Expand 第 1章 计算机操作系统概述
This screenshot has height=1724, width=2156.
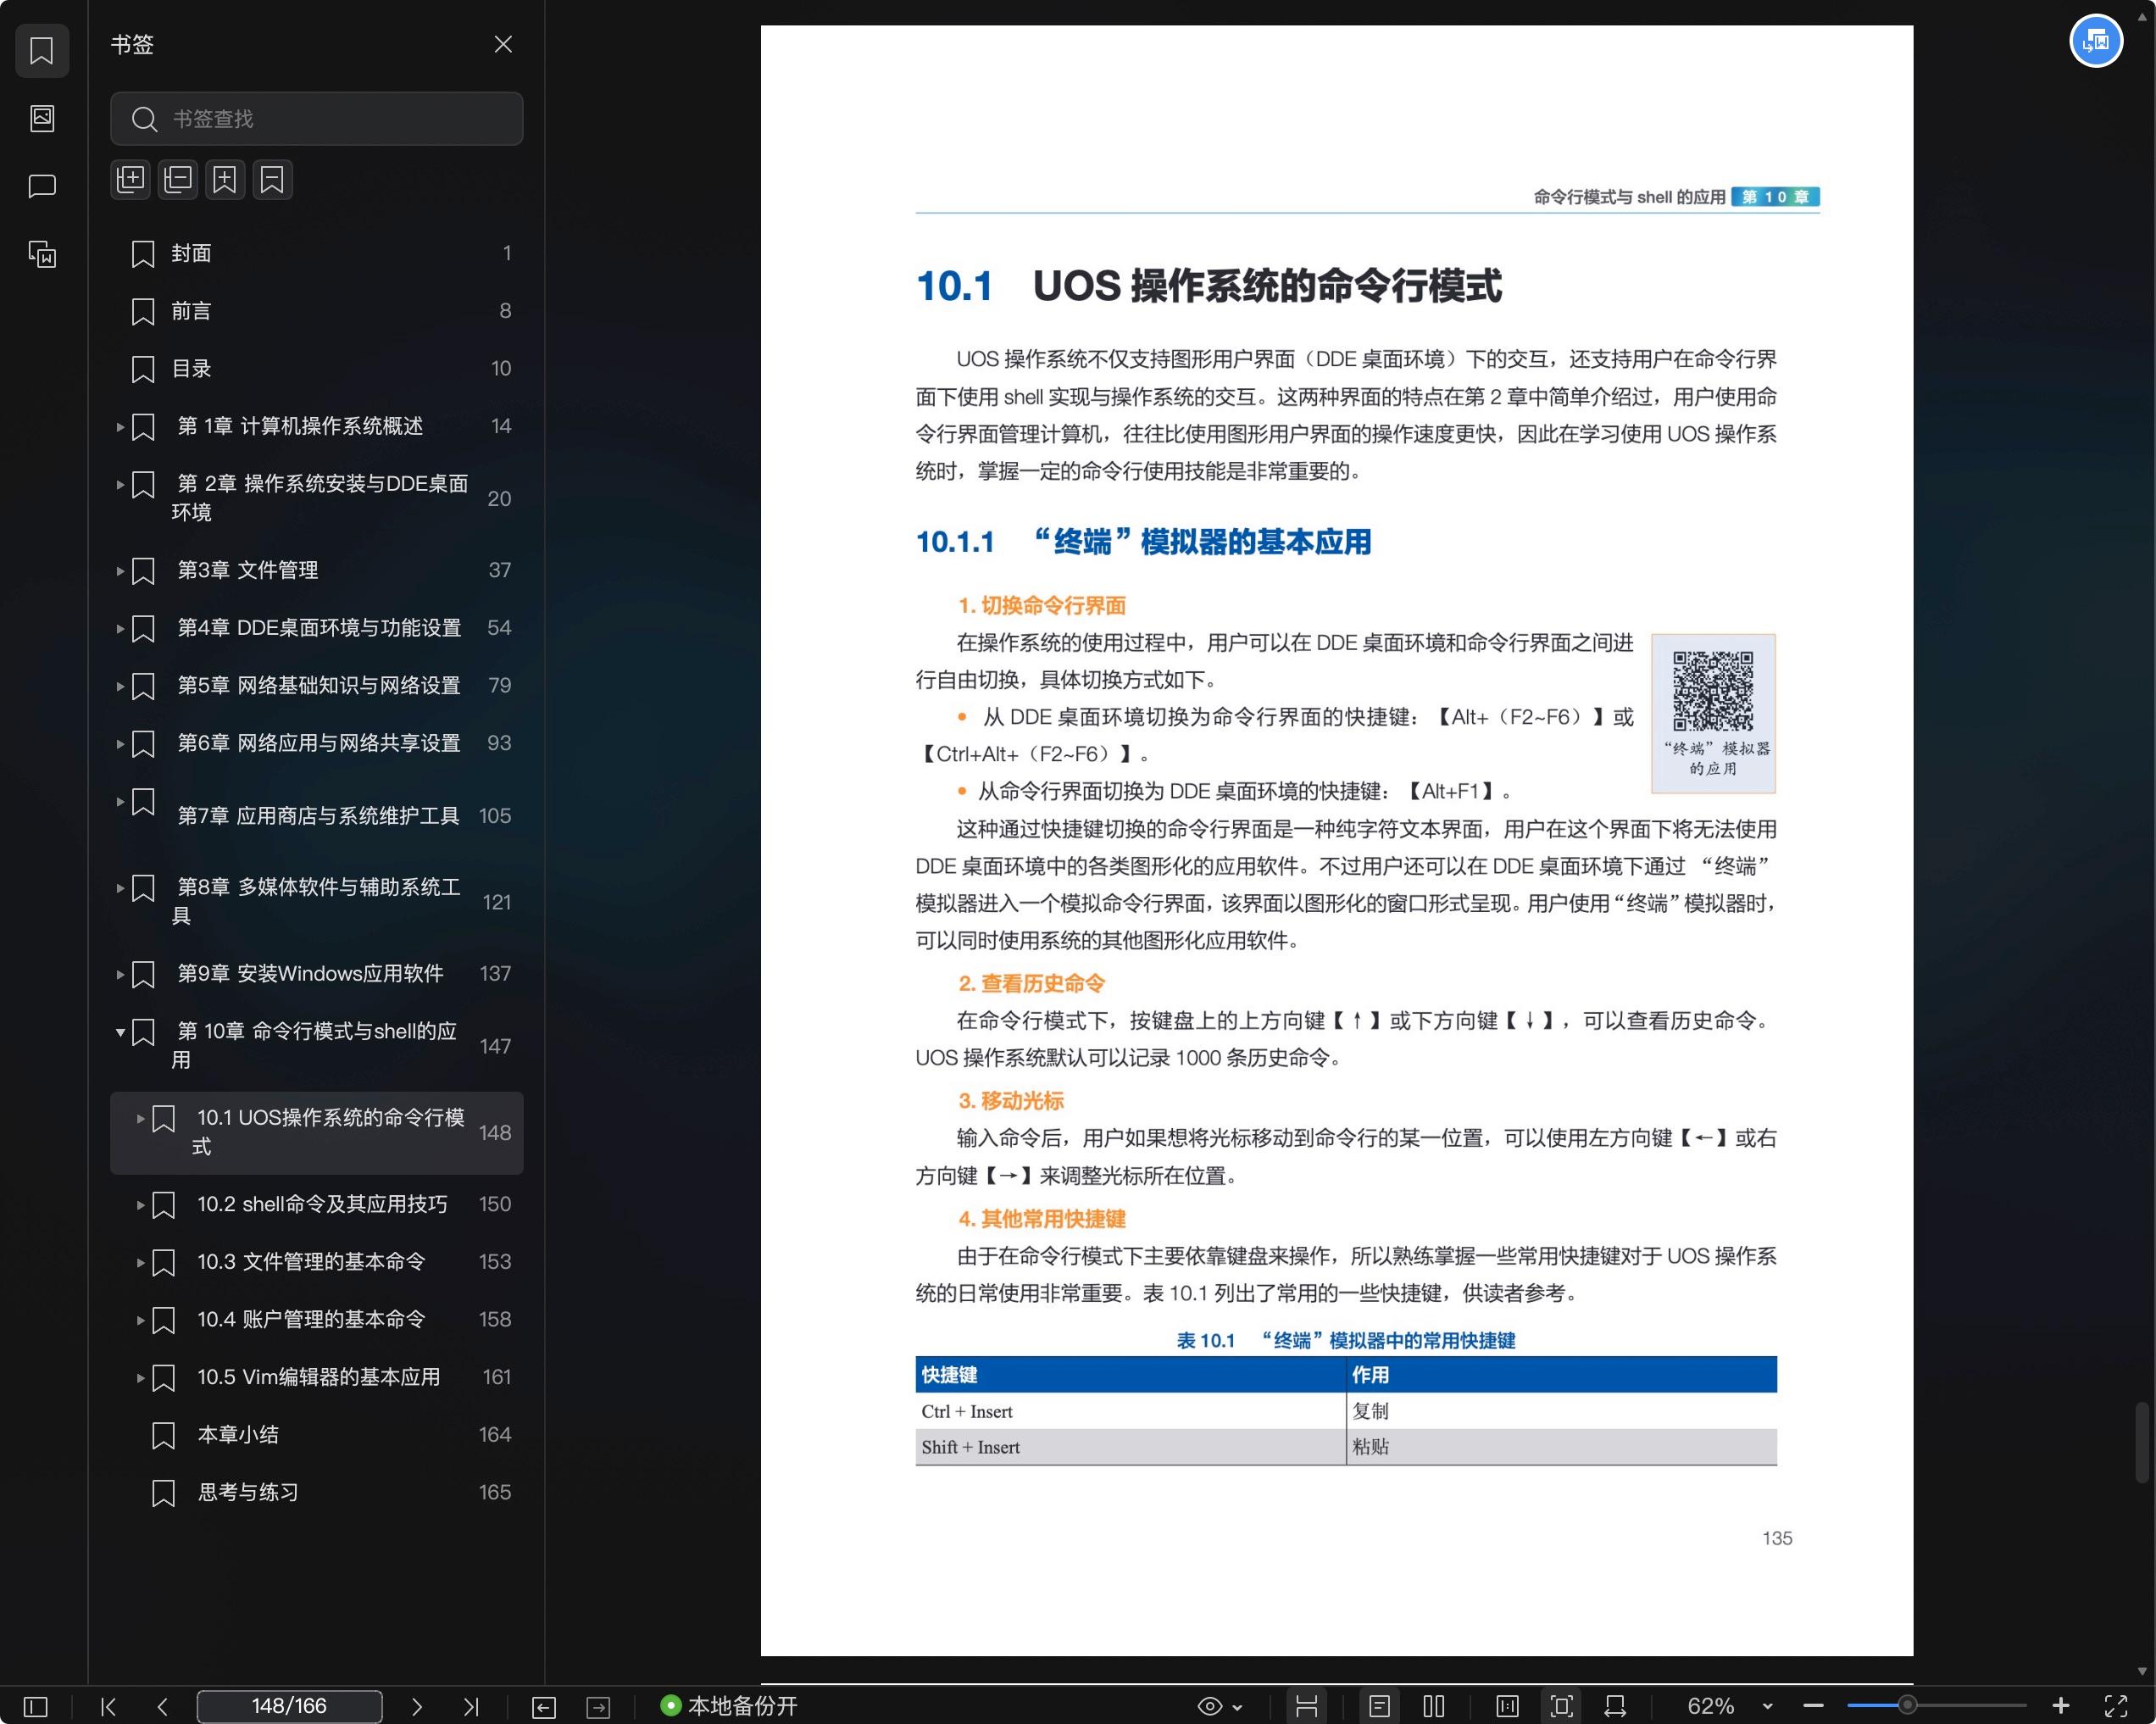120,427
